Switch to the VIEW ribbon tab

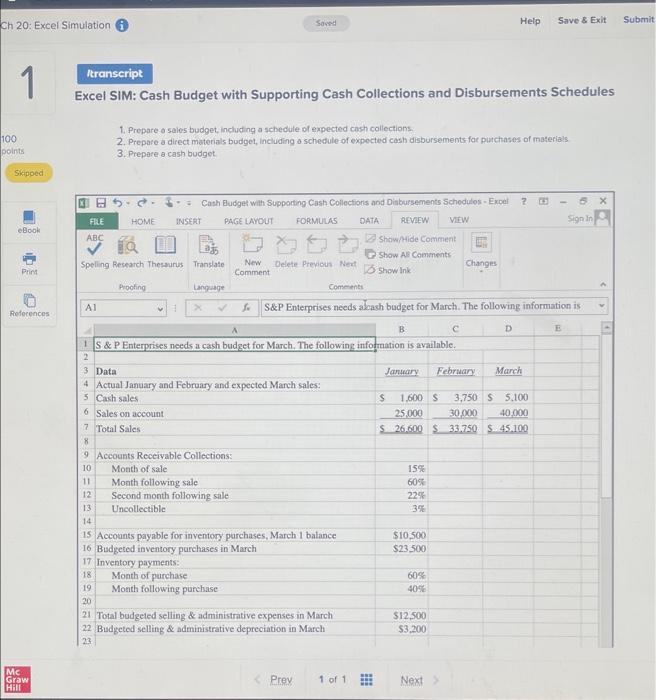[x=459, y=220]
